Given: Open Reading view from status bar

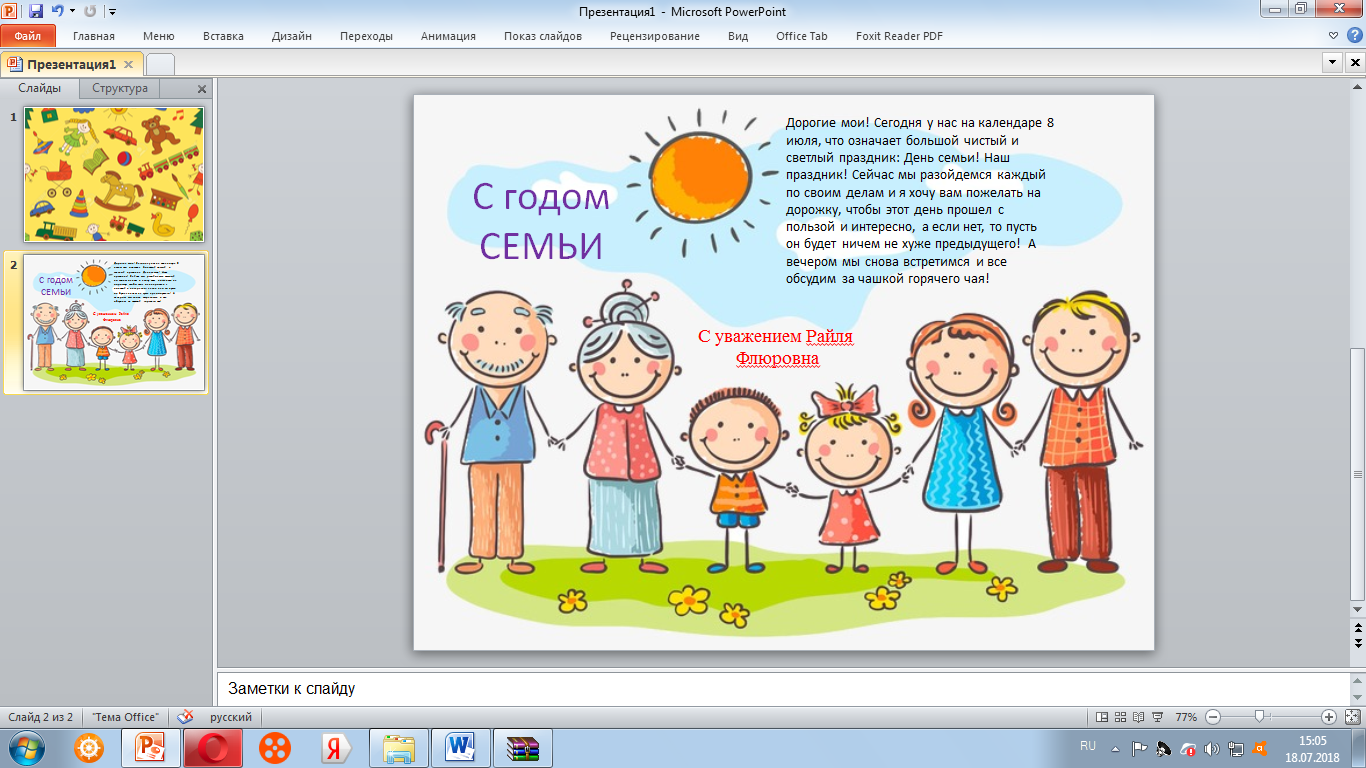Looking at the screenshot, I should tap(1139, 717).
